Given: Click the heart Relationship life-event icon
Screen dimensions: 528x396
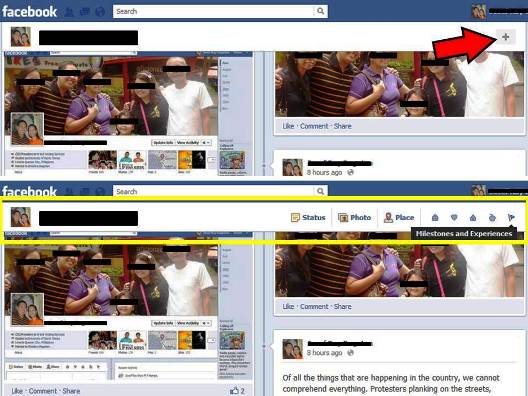Looking at the screenshot, I should pos(454,218).
